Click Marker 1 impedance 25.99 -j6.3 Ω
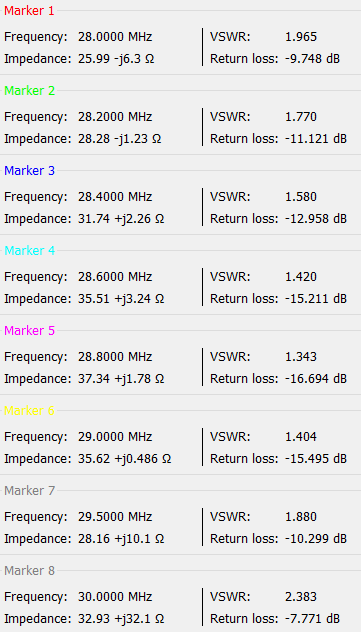The height and width of the screenshot is (632, 361). coord(116,59)
